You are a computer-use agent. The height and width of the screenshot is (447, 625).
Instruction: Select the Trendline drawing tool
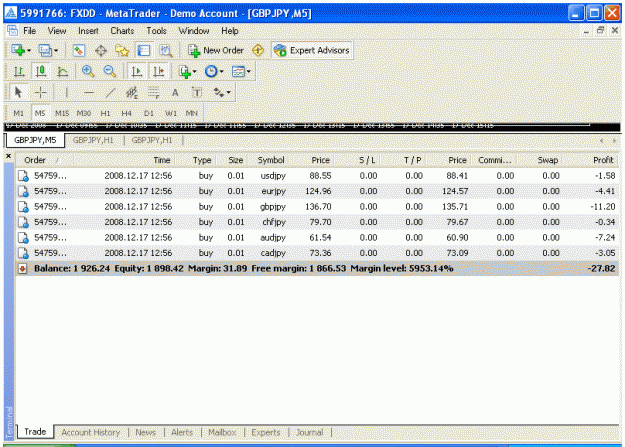(110, 93)
